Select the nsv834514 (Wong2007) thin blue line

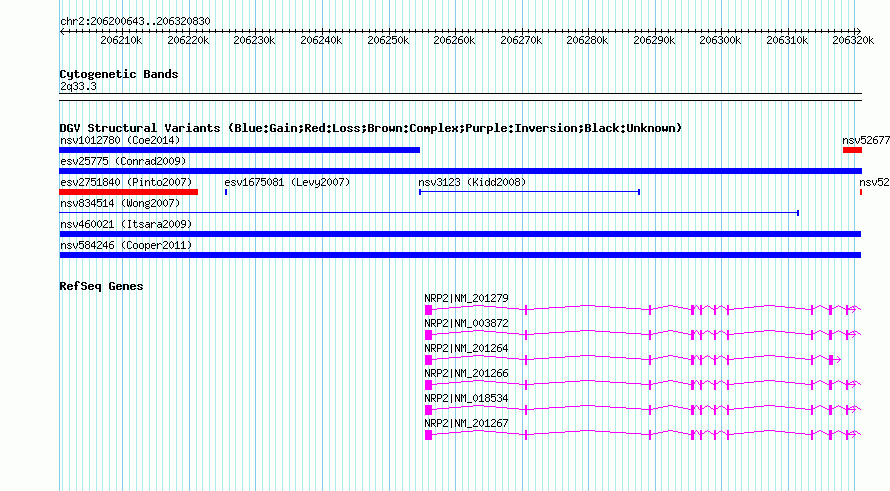[429, 213]
